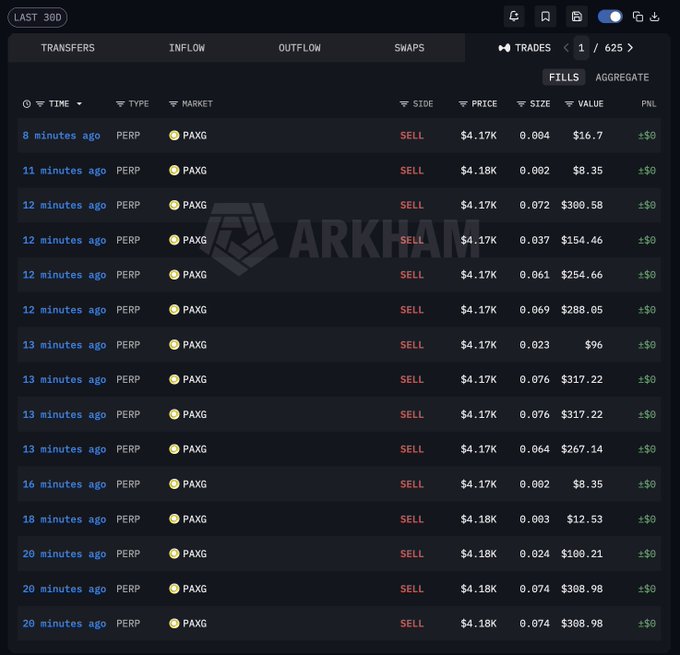Click PERP type in the 8 minutes row

tap(128, 135)
